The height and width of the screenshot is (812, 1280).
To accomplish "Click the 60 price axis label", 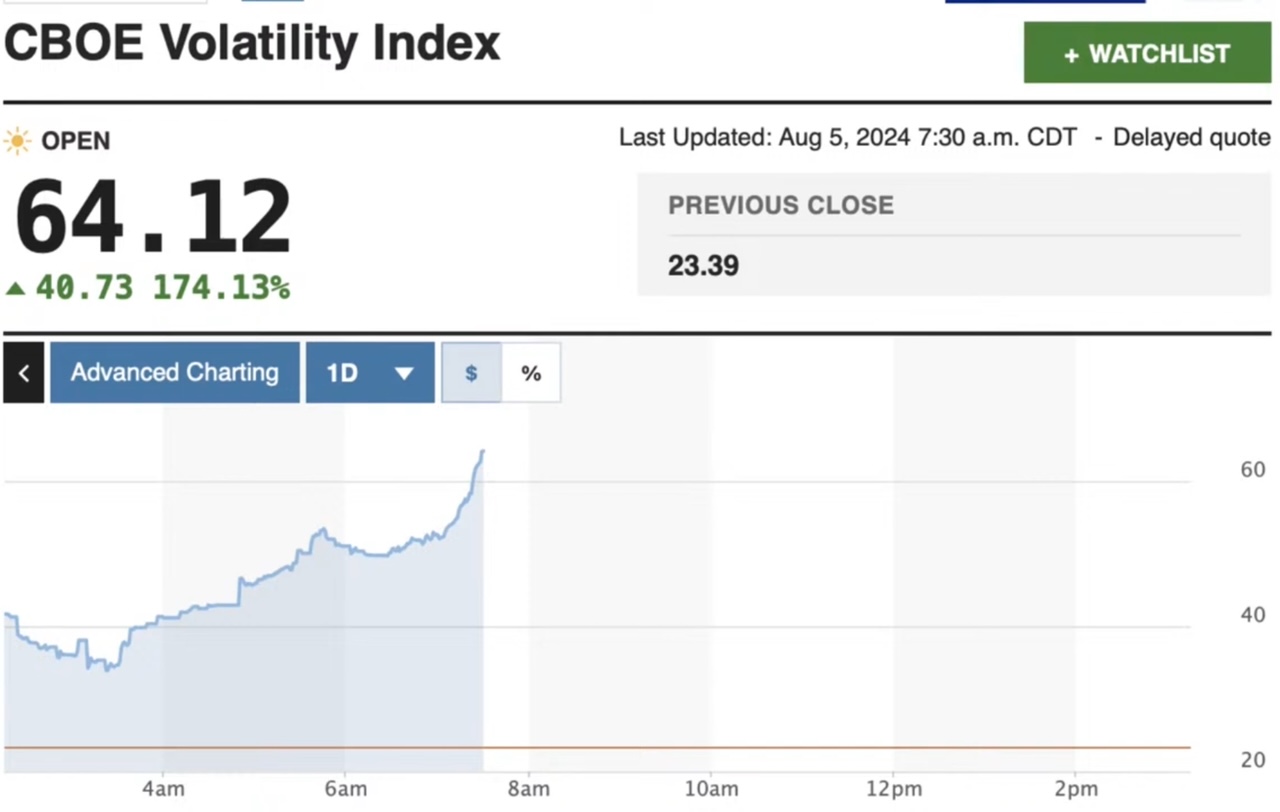I will pyautogui.click(x=1252, y=470).
